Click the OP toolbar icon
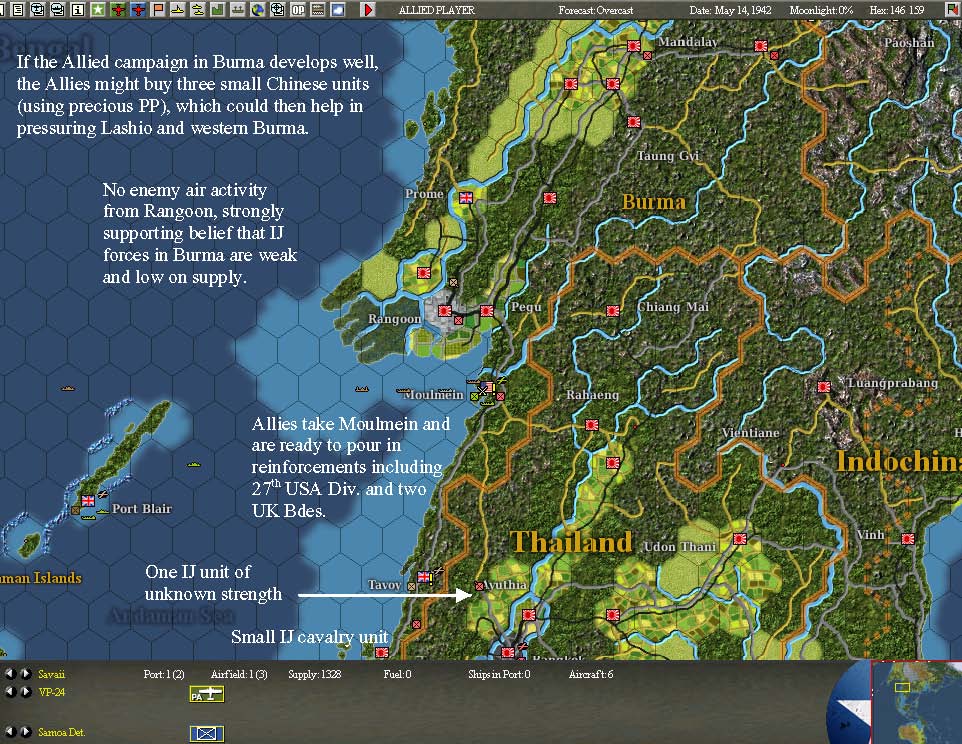The image size is (962, 744). point(298,10)
